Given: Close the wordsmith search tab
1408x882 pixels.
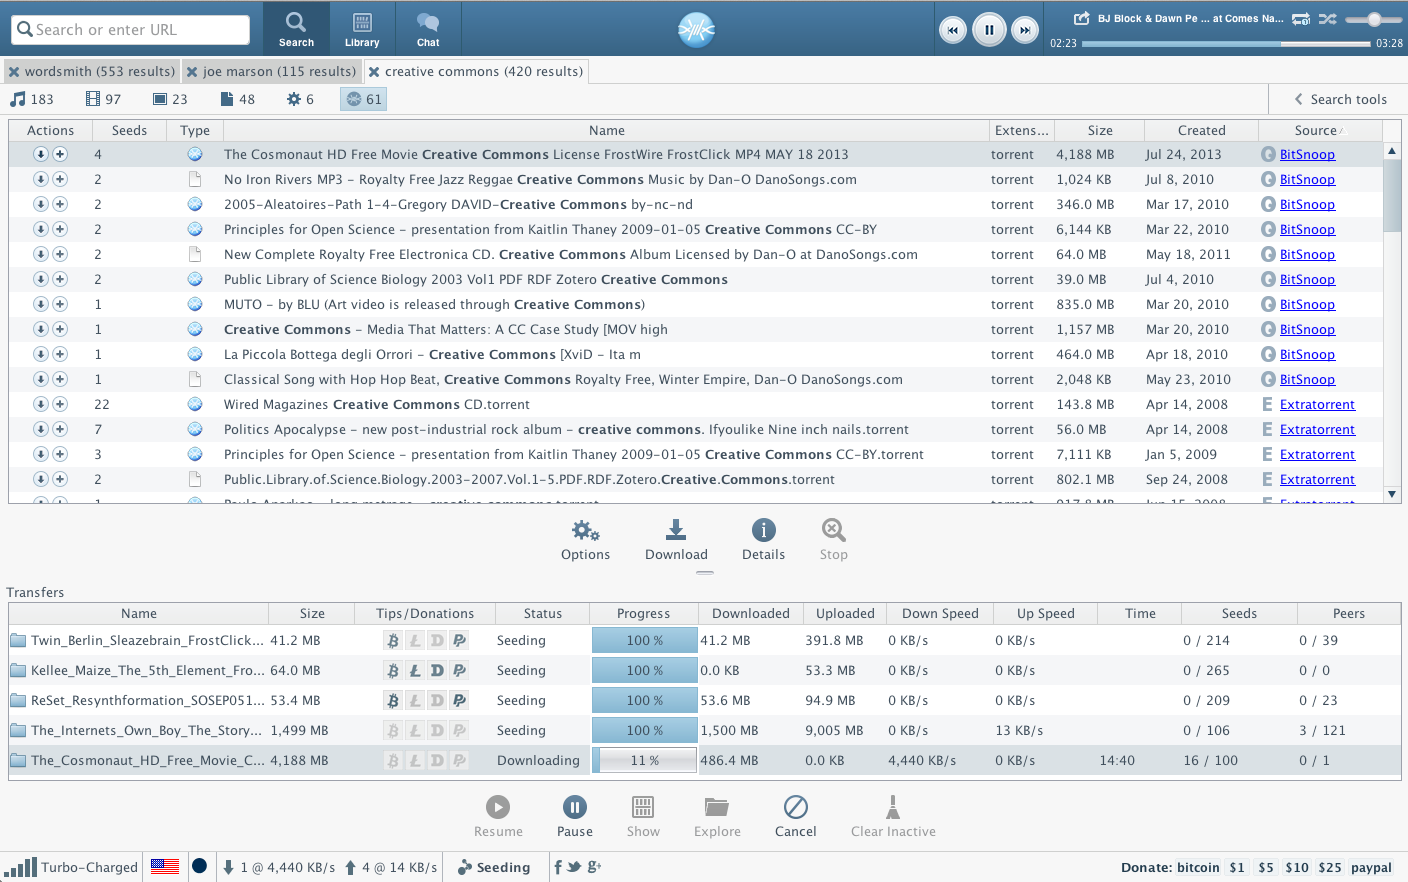Looking at the screenshot, I should (x=14, y=72).
